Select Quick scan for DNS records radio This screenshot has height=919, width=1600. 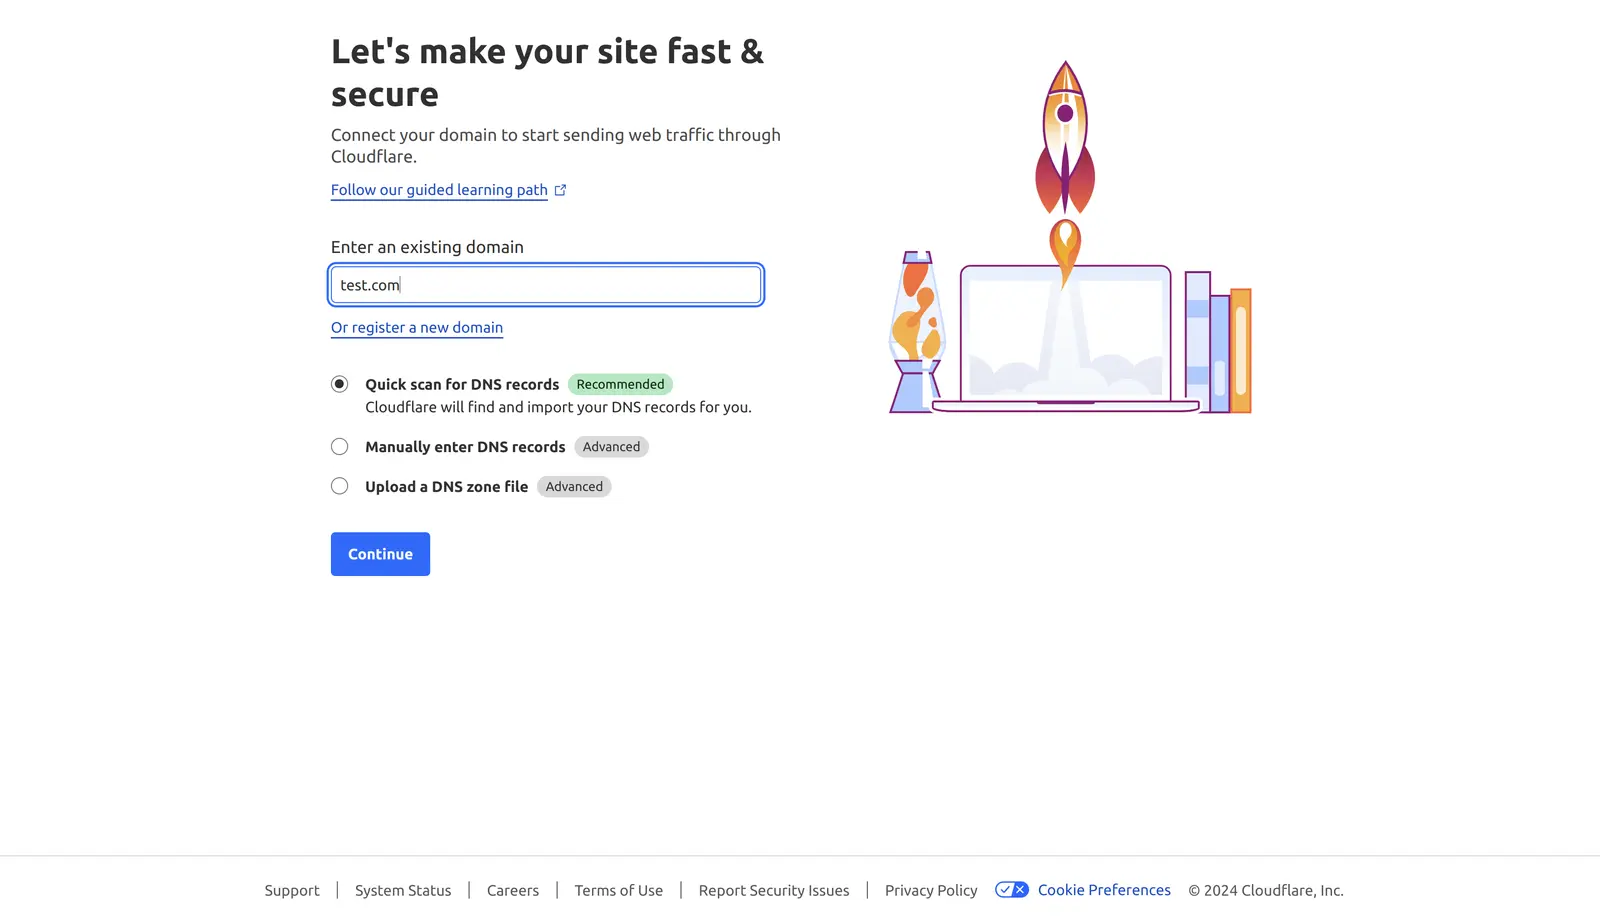click(340, 384)
